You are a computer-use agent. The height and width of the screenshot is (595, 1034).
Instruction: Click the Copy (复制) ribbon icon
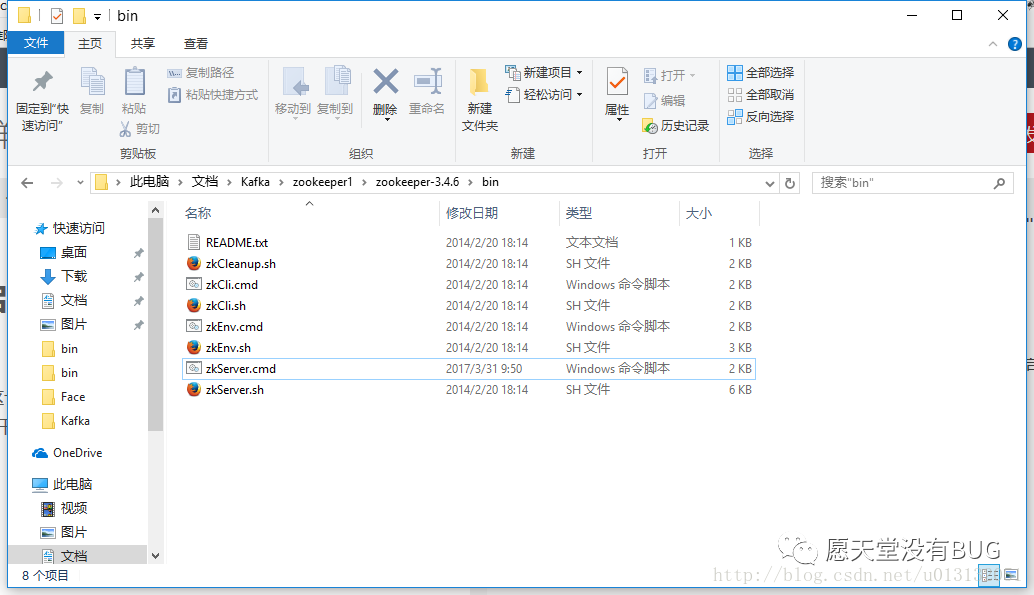[x=92, y=81]
